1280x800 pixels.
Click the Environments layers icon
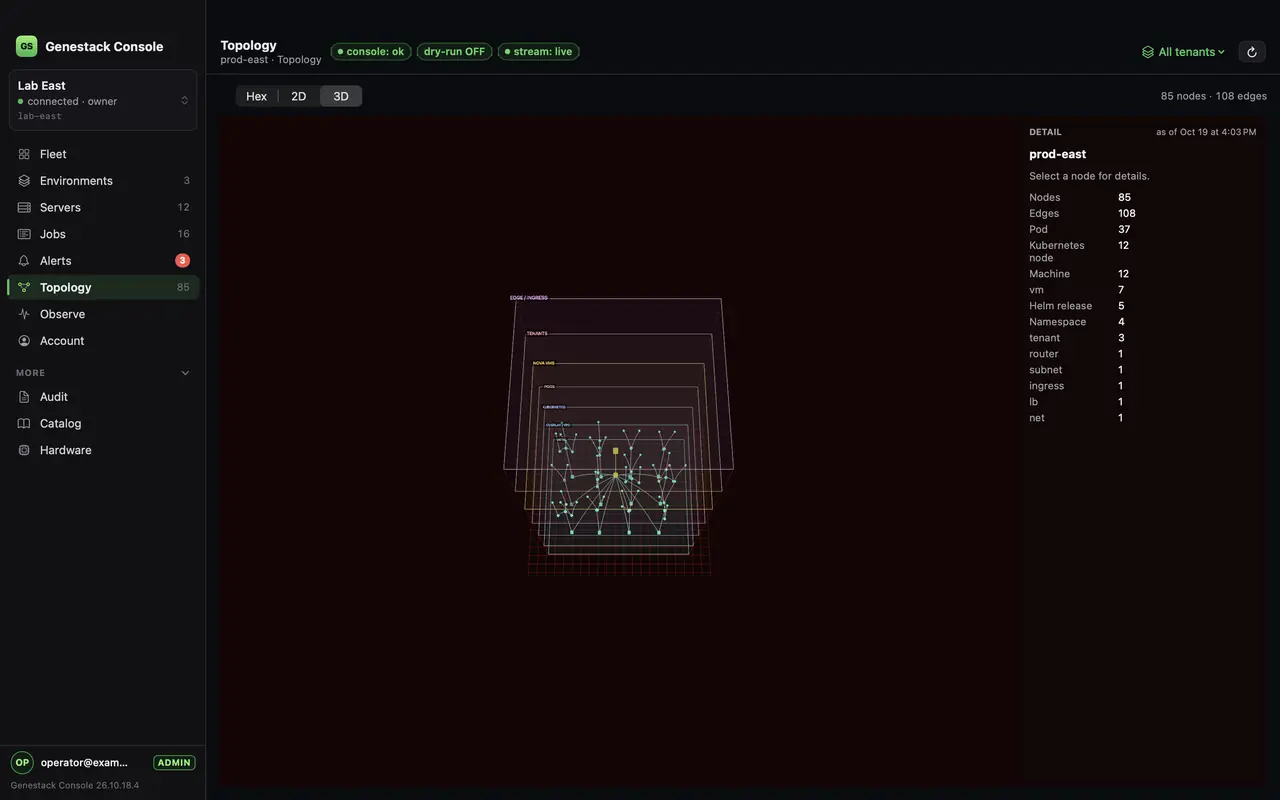(24, 181)
